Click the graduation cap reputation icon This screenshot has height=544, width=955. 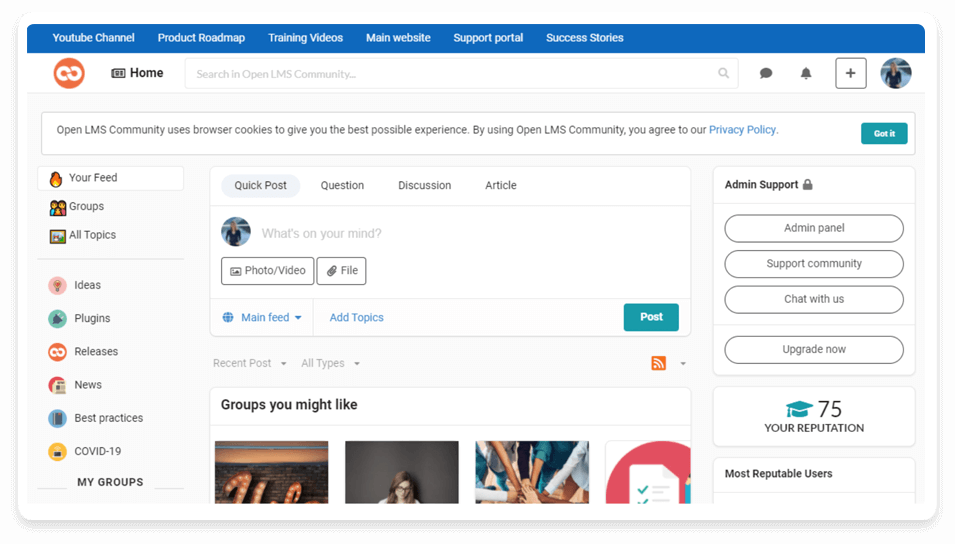[799, 409]
